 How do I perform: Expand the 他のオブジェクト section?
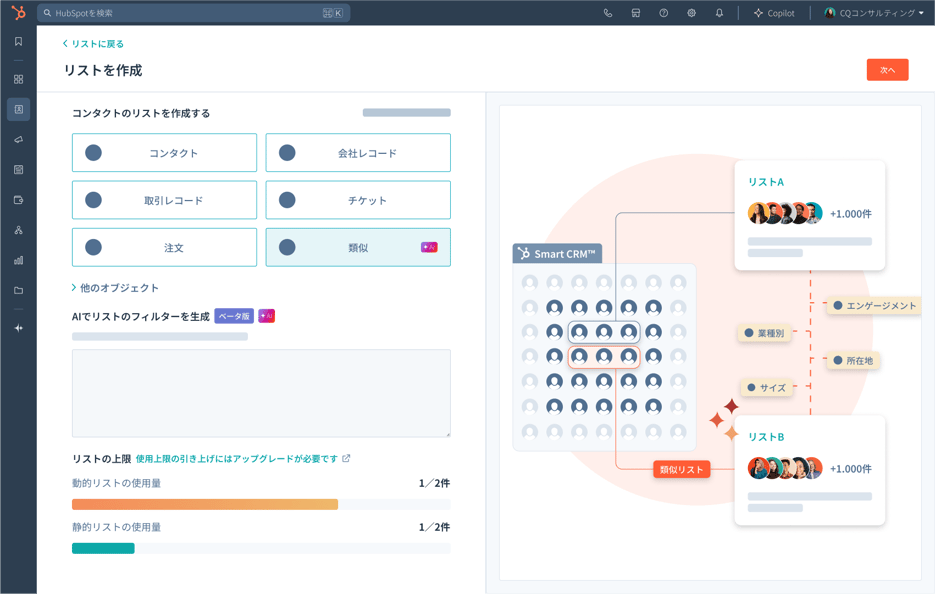tap(116, 288)
